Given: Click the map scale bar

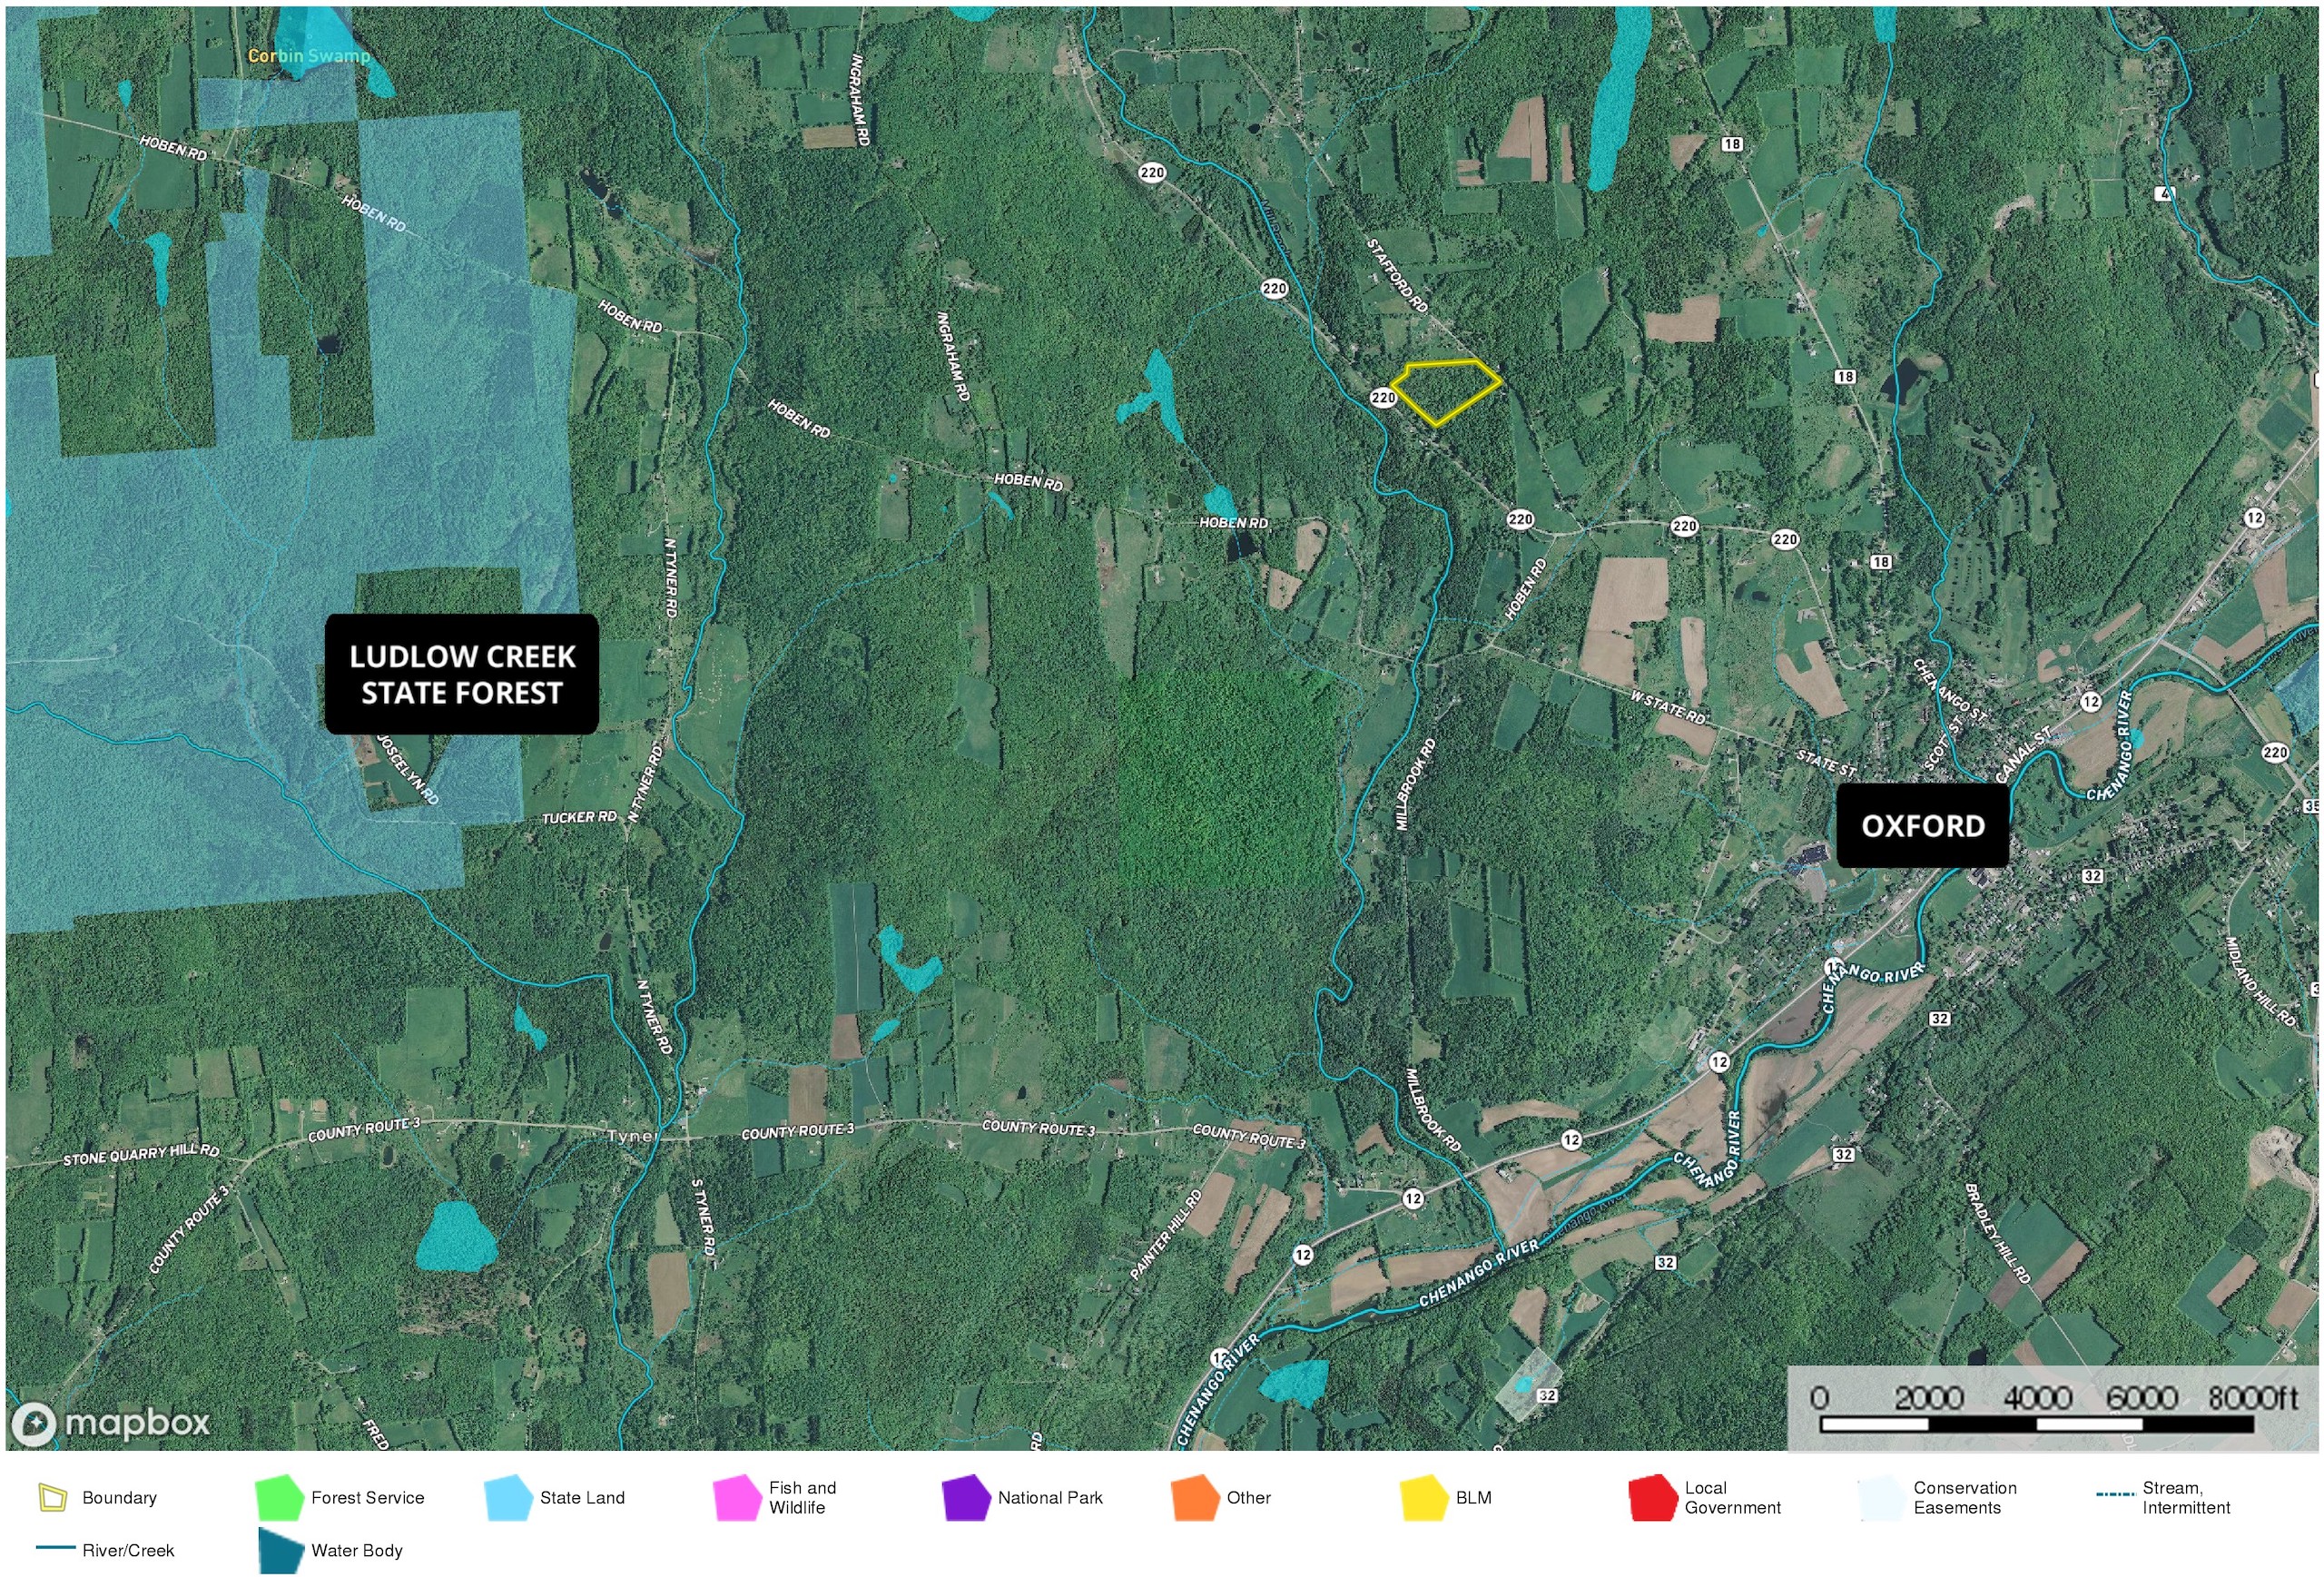Looking at the screenshot, I should point(2036,1423).
